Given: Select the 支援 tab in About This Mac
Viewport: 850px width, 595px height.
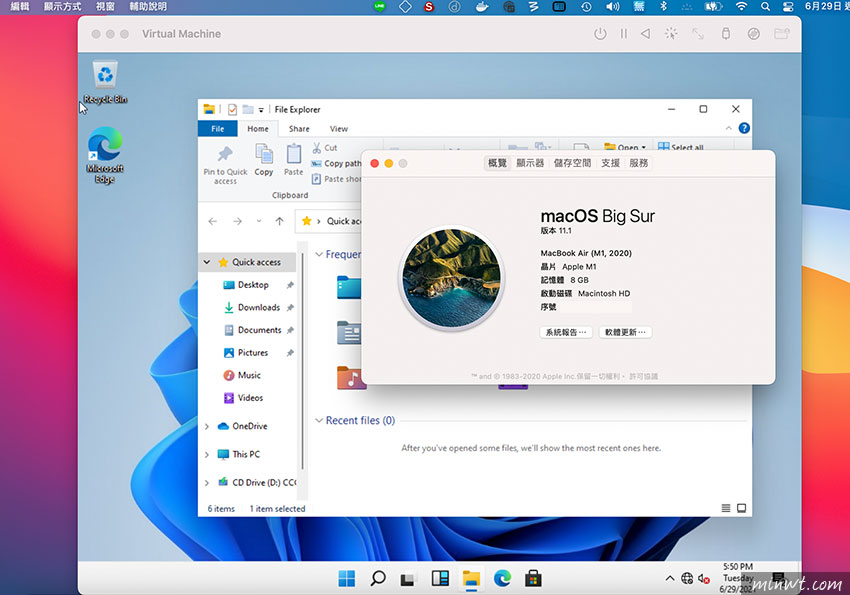Looking at the screenshot, I should [x=610, y=163].
